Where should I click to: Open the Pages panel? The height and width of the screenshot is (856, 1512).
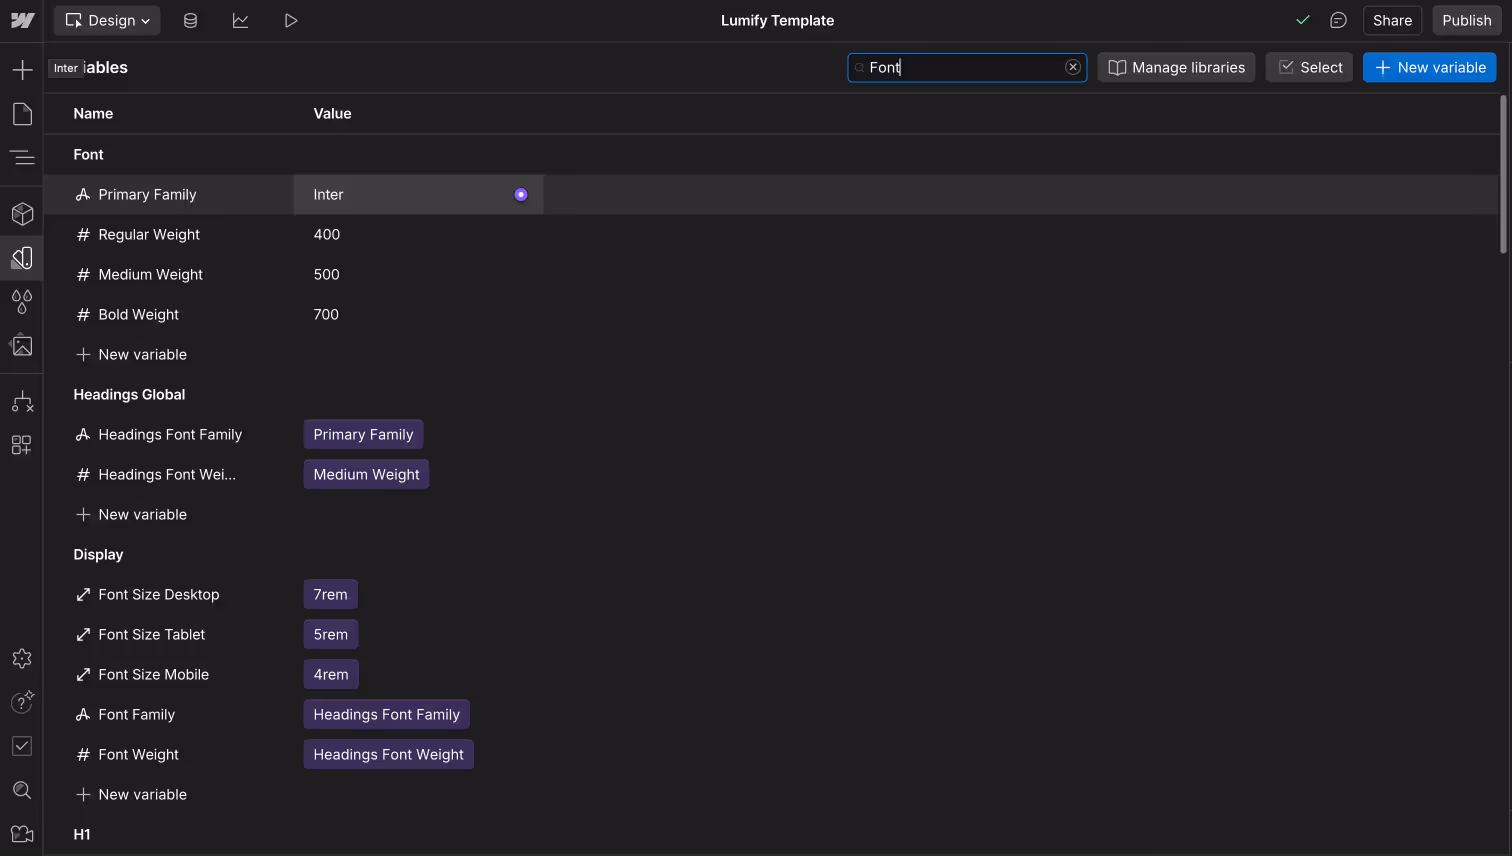tap(22, 113)
